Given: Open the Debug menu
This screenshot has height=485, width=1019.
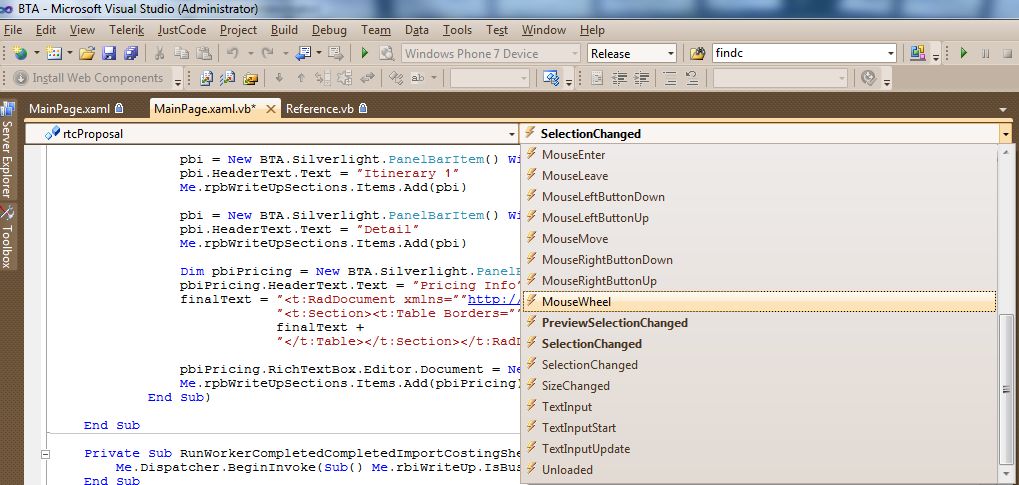Looking at the screenshot, I should 329,30.
